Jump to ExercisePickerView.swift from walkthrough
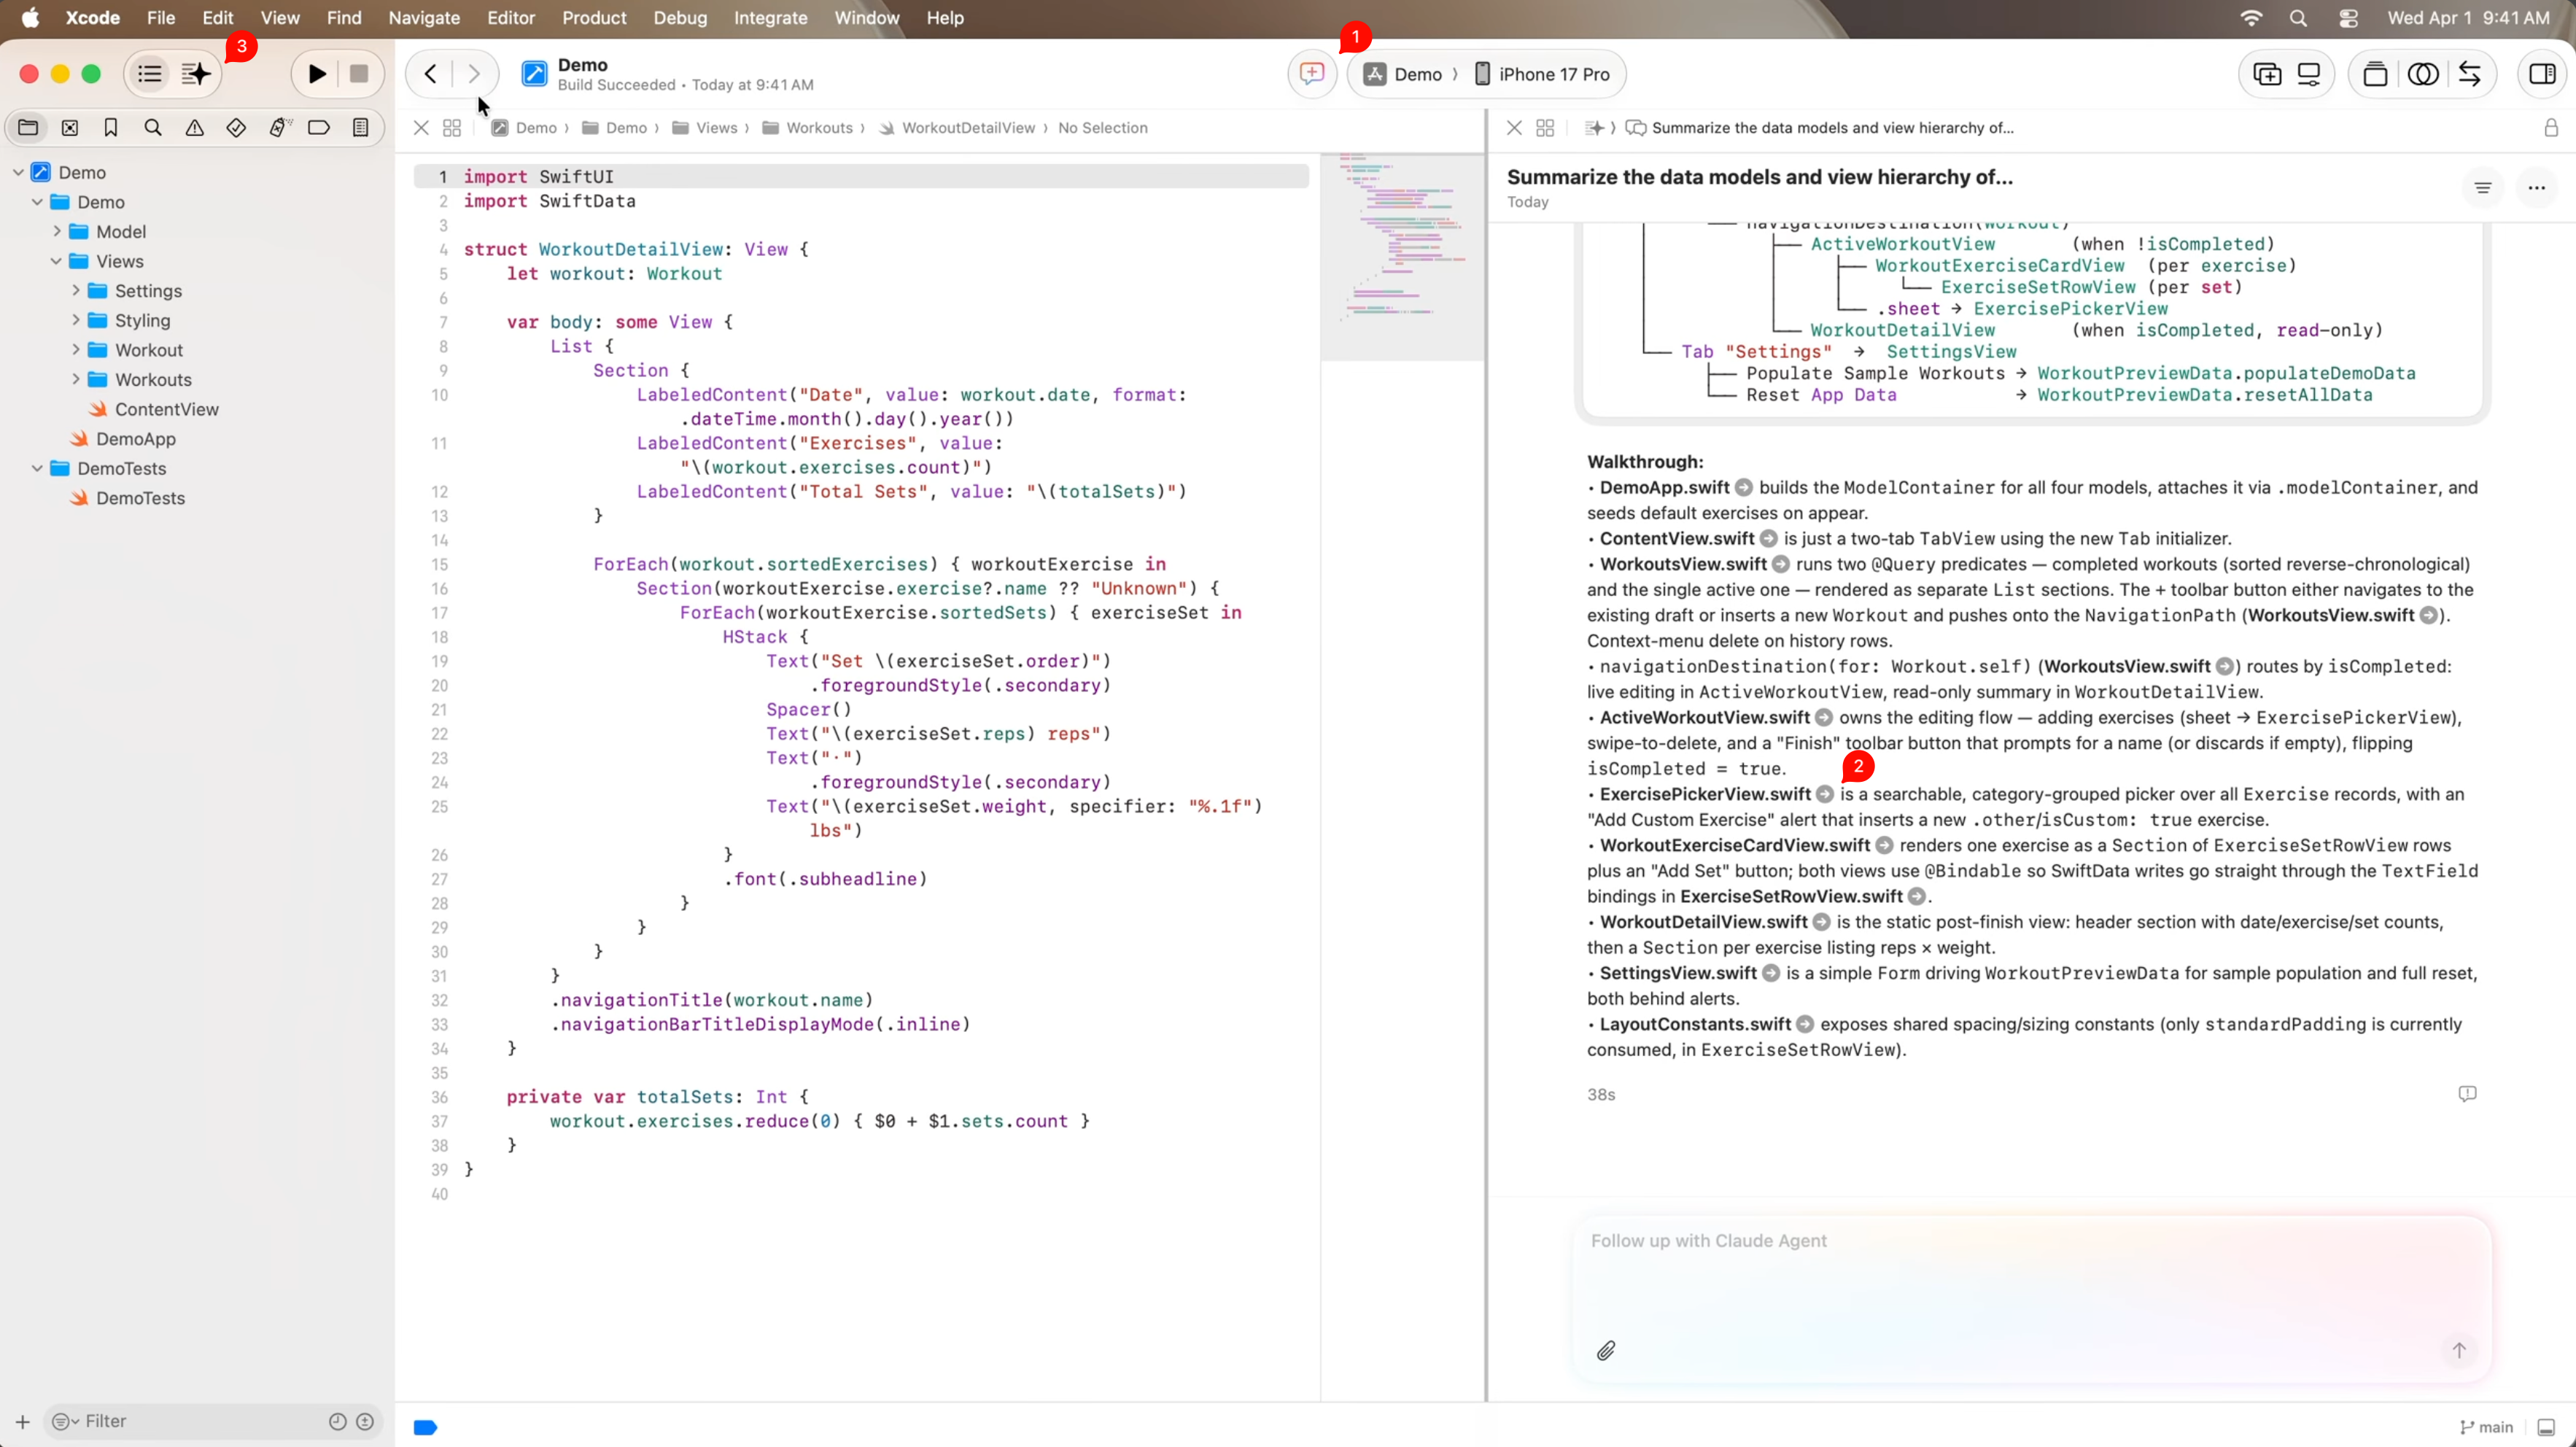This screenshot has width=2576, height=1447. click(x=1824, y=794)
